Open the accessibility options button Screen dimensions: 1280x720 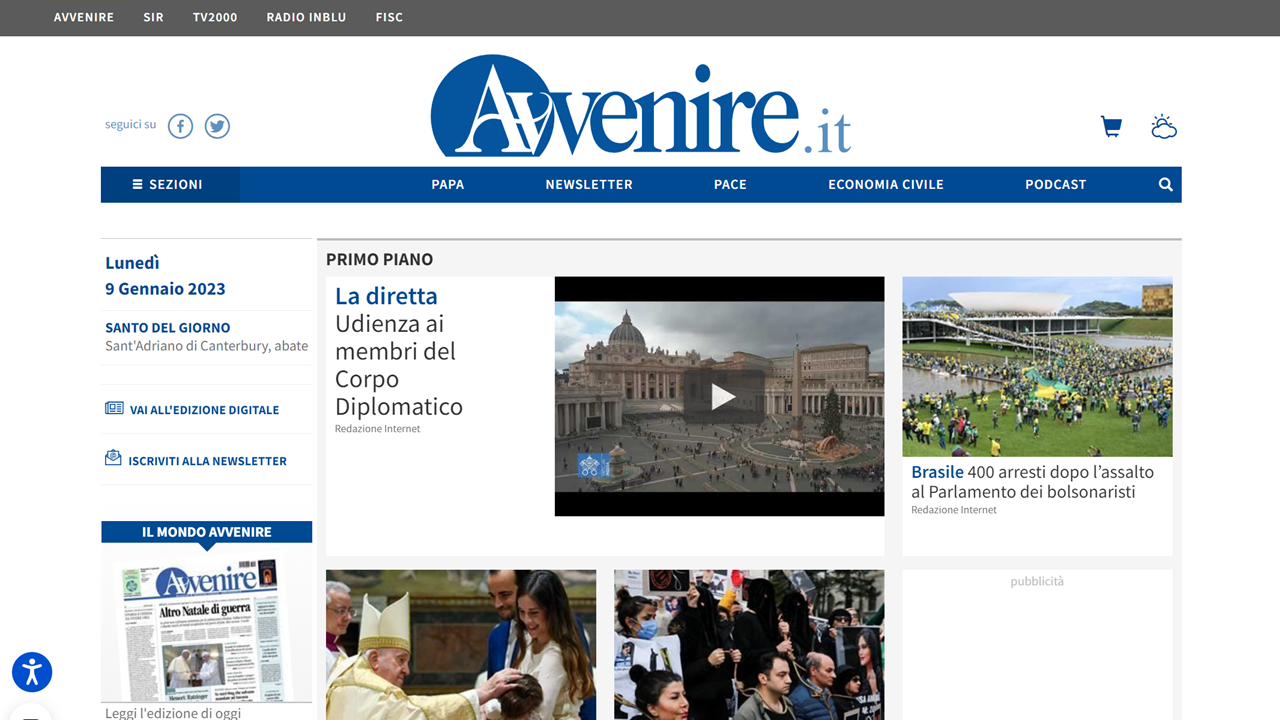(32, 672)
